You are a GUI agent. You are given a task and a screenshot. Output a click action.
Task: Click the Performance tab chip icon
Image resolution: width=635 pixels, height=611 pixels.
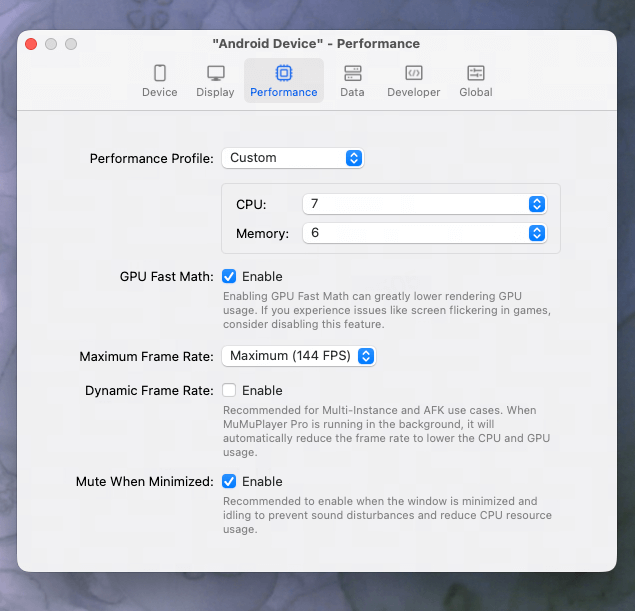click(x=284, y=73)
